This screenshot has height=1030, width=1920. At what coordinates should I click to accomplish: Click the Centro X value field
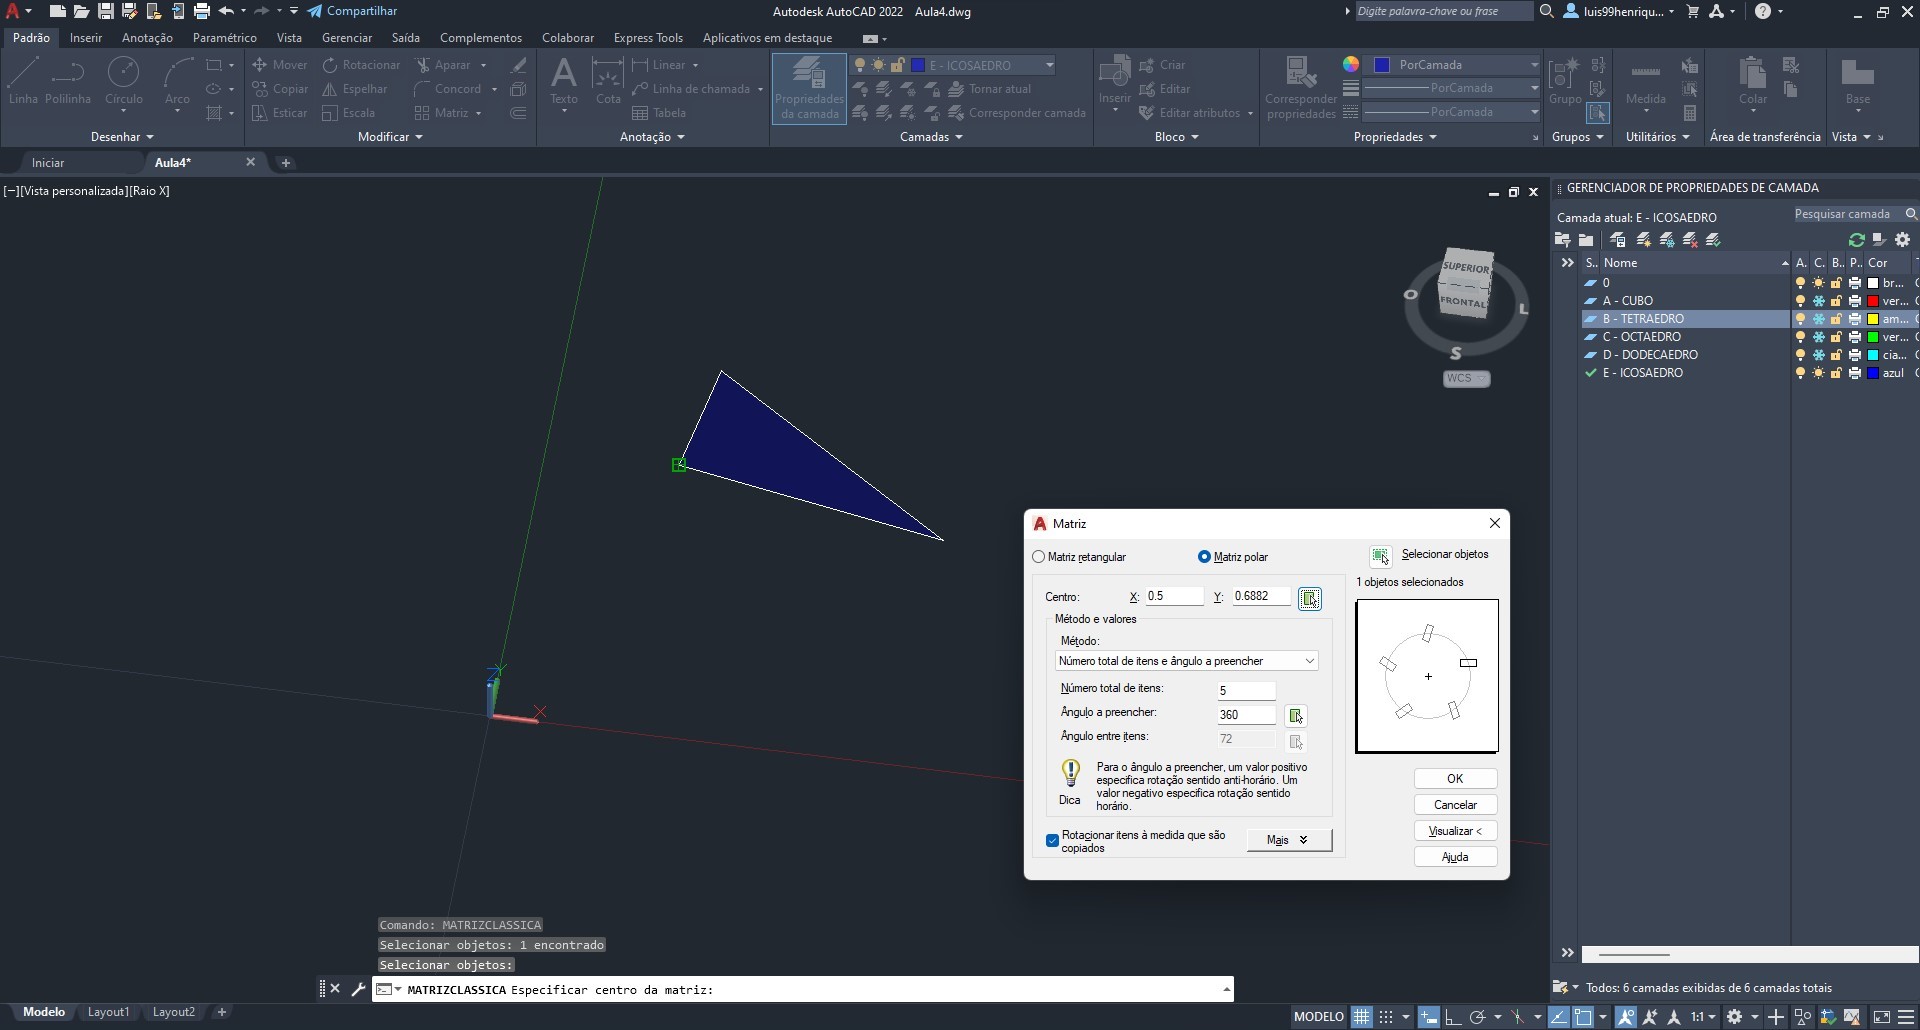[x=1174, y=596]
